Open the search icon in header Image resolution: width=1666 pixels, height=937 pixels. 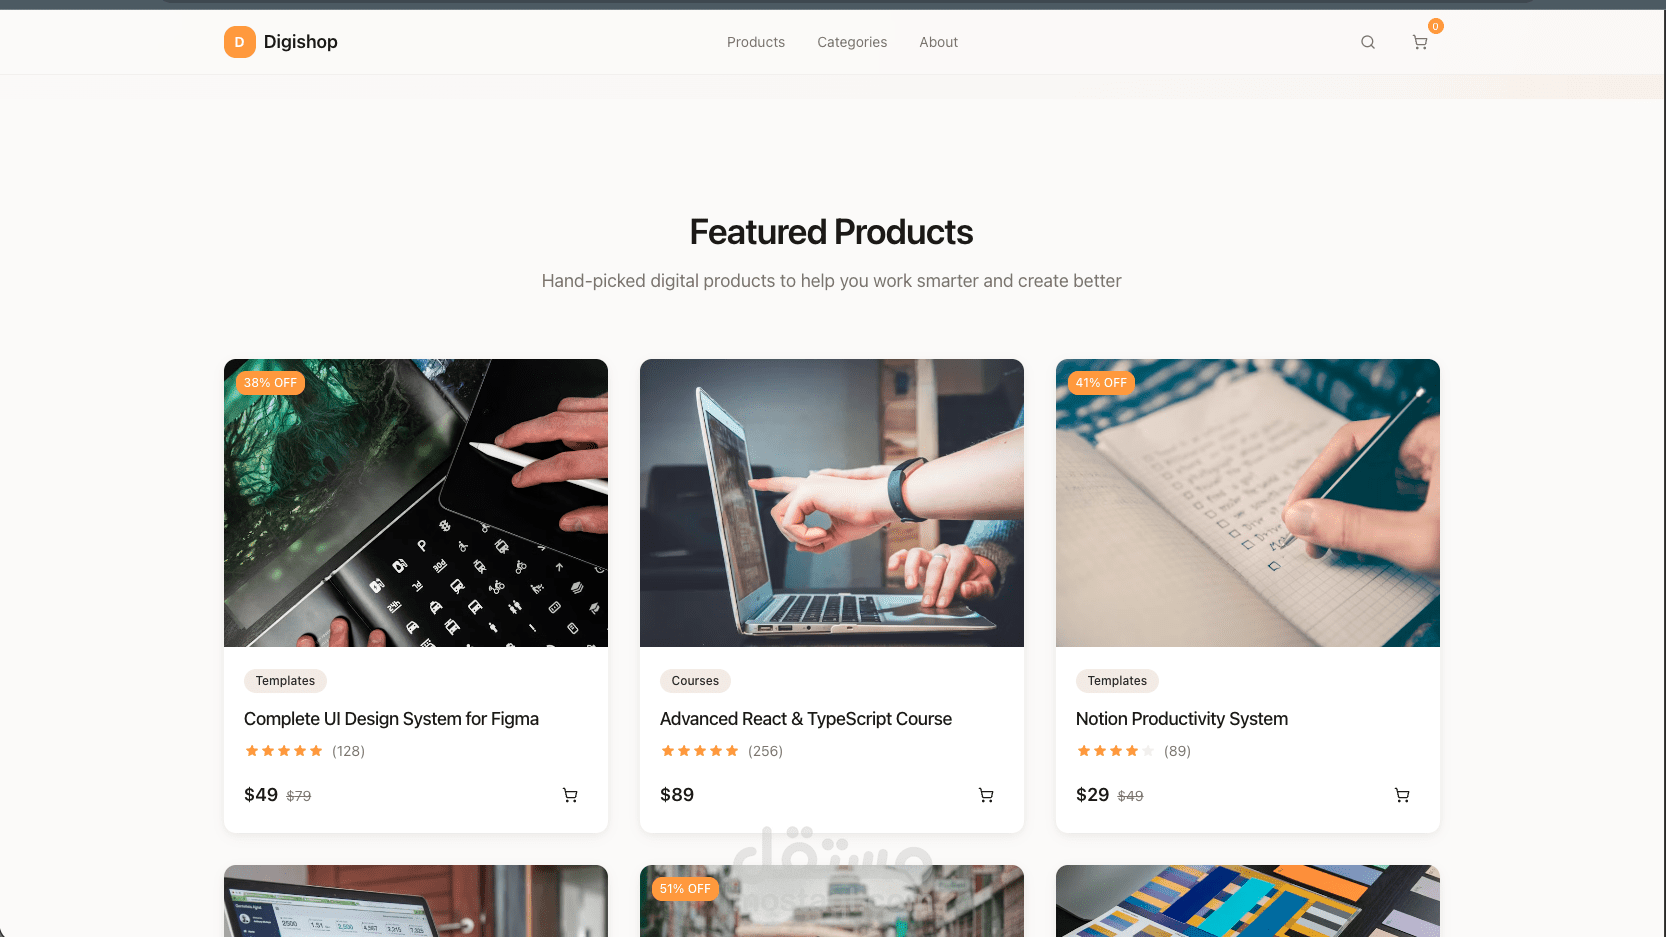[x=1368, y=42]
